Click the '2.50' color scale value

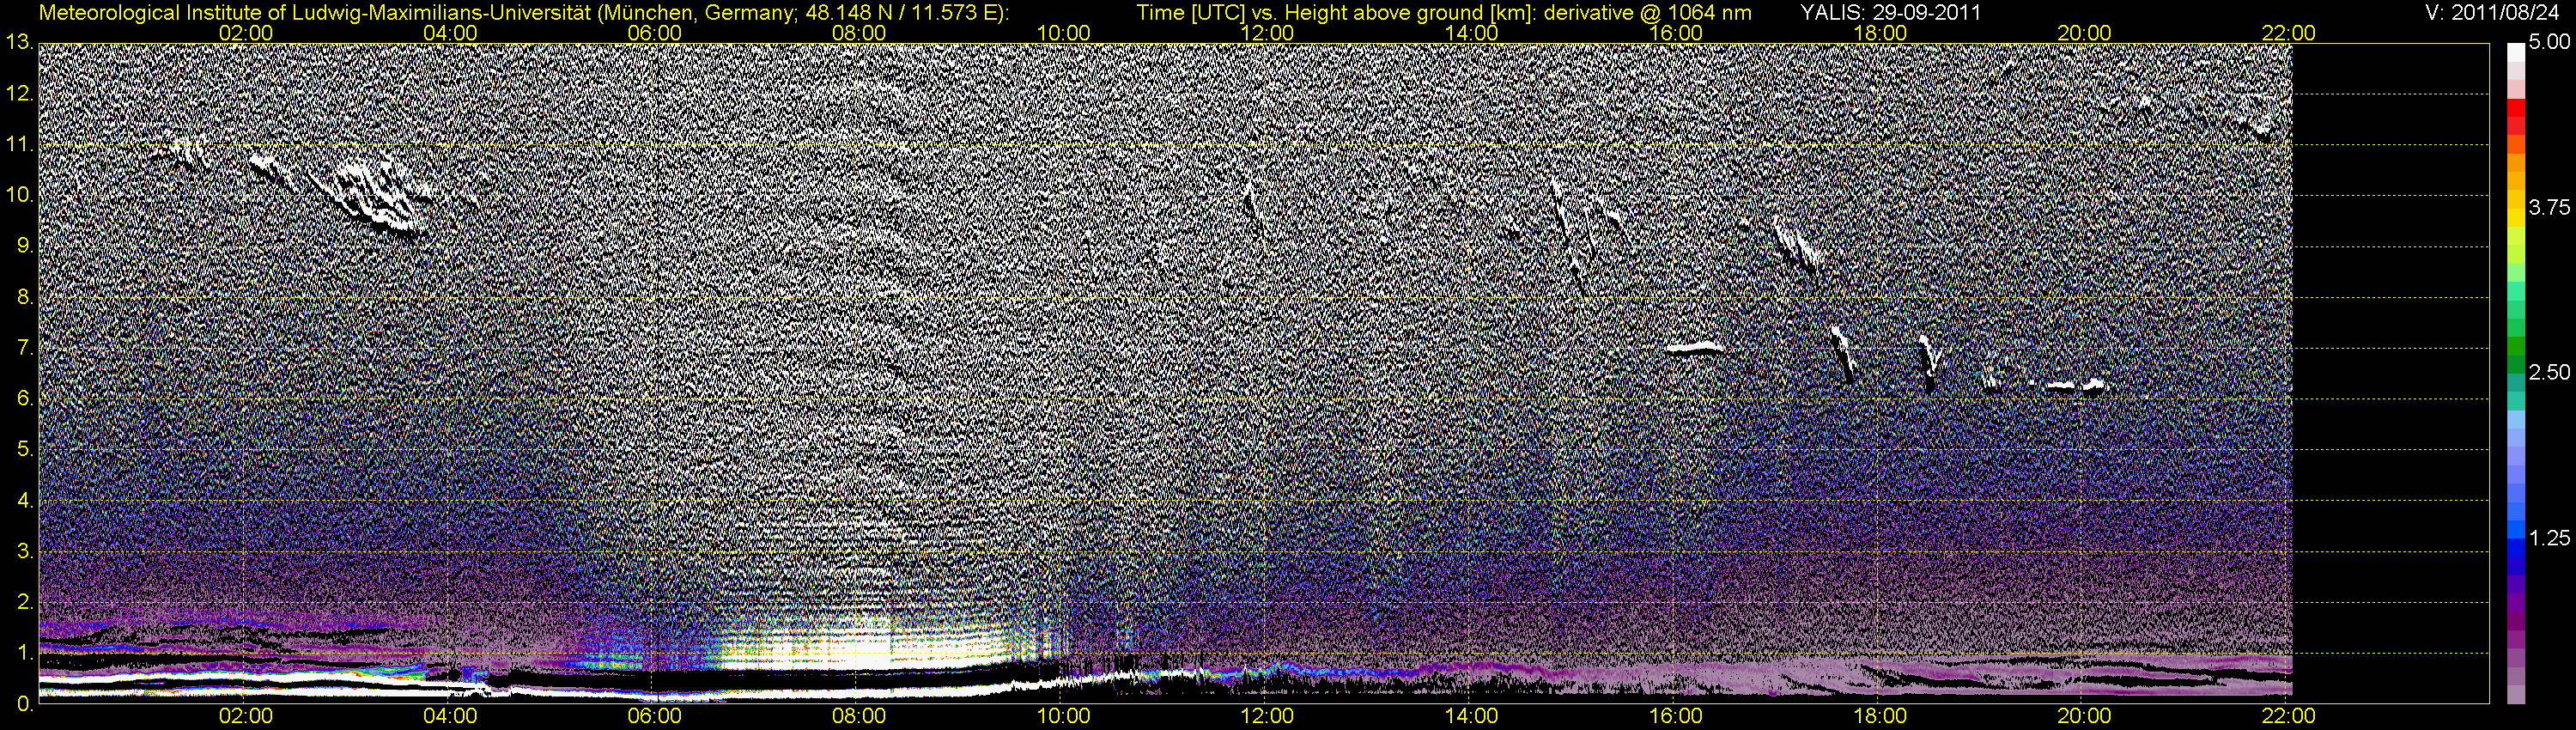(2549, 373)
